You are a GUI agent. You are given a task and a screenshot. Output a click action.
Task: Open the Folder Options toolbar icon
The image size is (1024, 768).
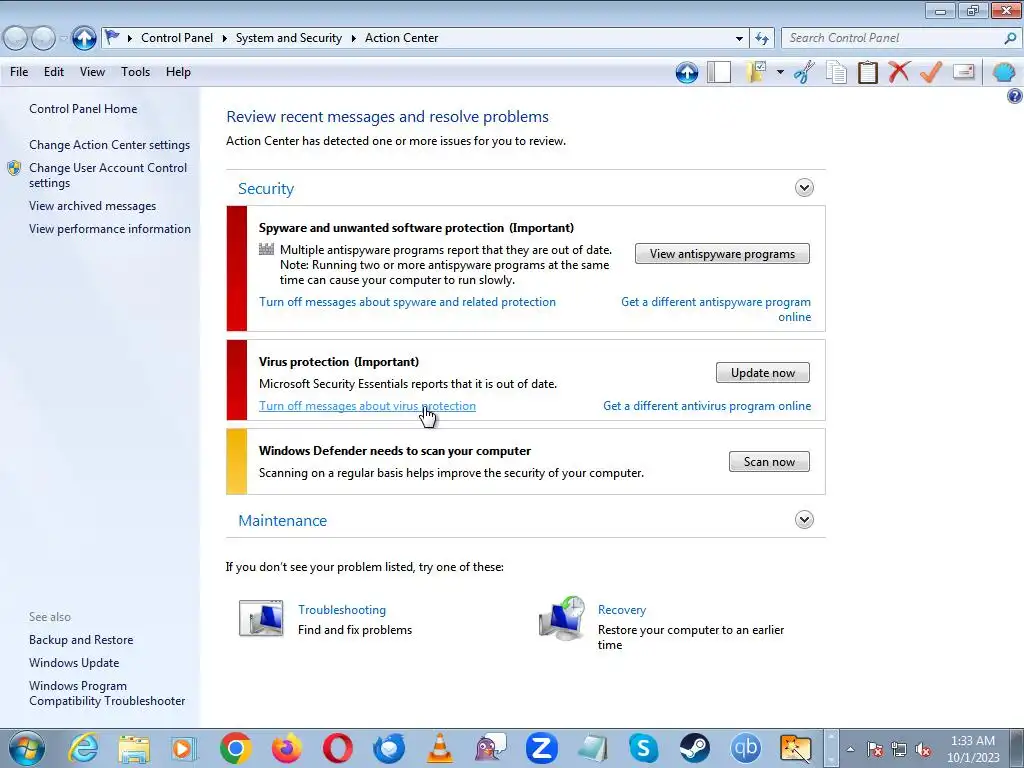(756, 72)
